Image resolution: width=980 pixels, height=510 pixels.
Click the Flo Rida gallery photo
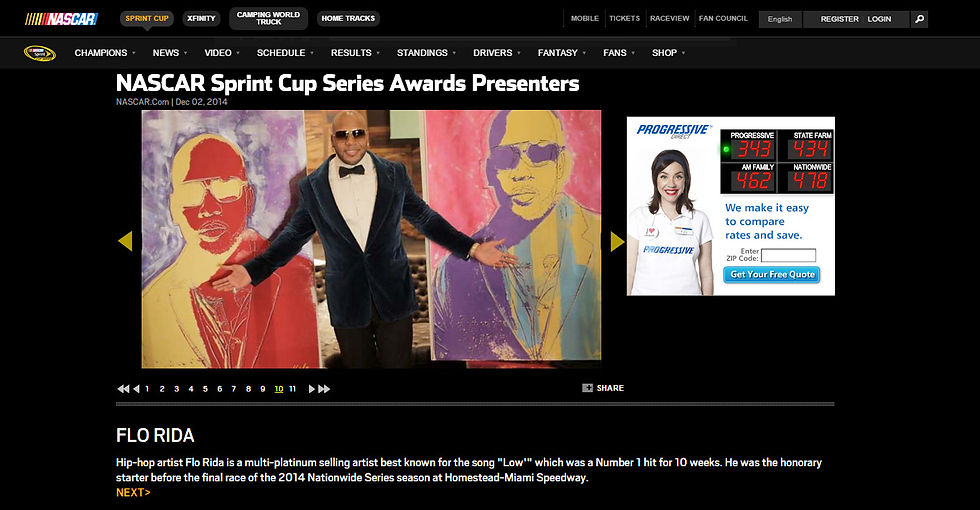[371, 239]
